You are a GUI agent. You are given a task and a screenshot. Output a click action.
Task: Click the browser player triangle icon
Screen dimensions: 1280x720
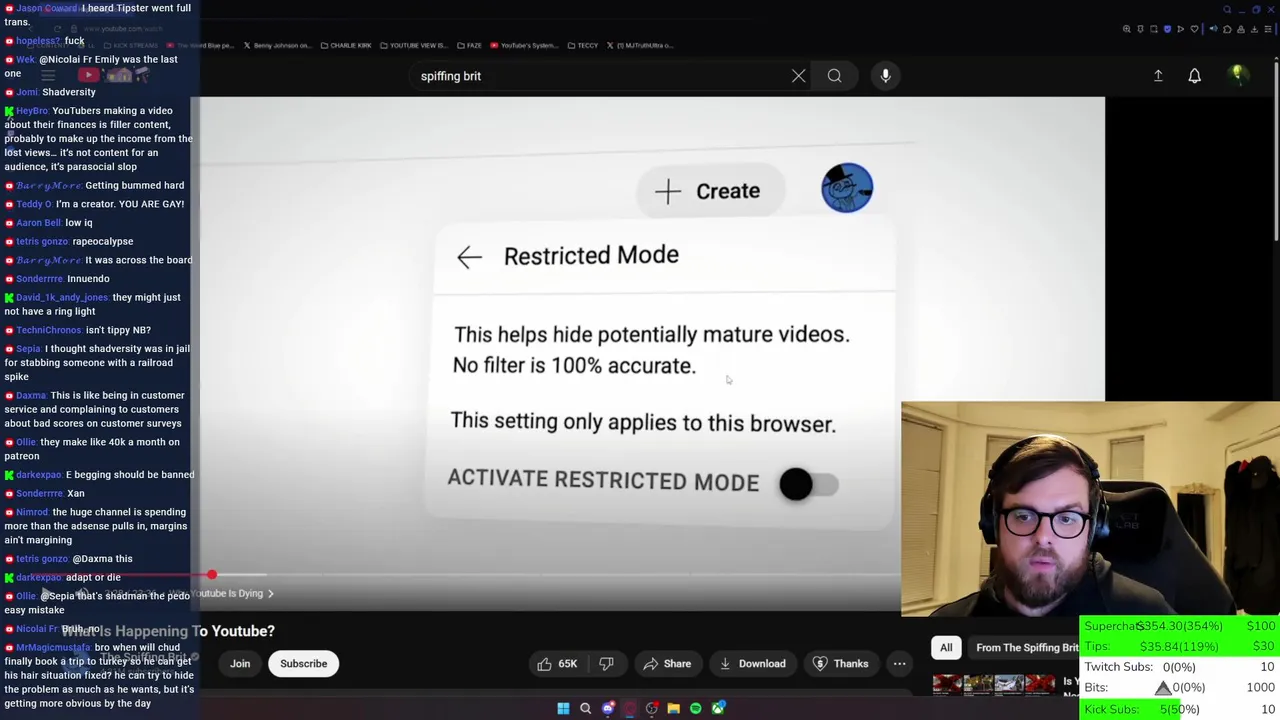[x=1180, y=29]
